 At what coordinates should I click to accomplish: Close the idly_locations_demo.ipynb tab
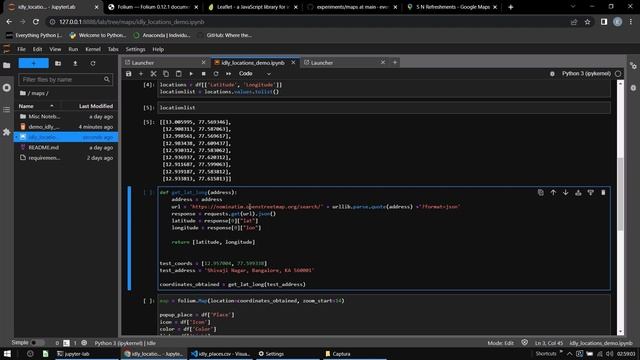(x=293, y=63)
